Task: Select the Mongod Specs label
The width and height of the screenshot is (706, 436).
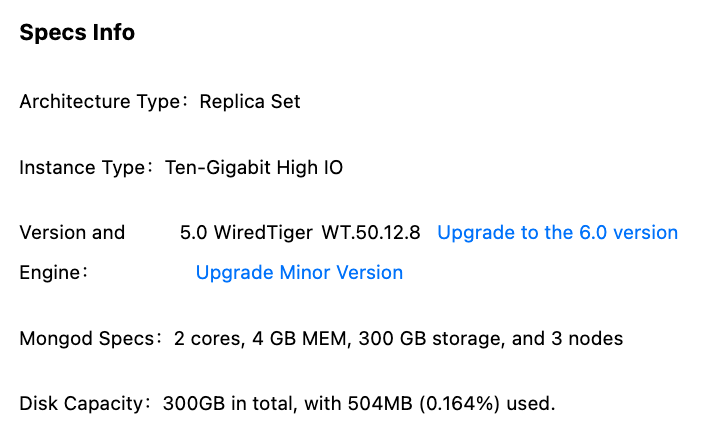Action: point(87,338)
